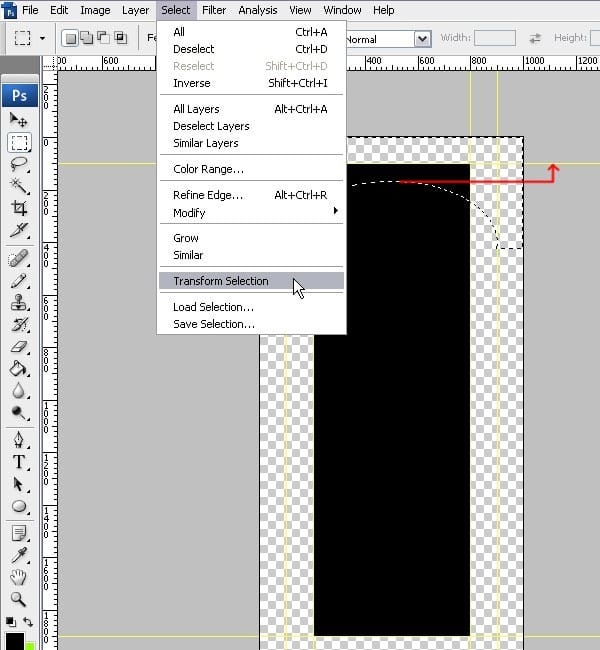600x650 pixels.
Task: Open the marquee tool preset icon
Action: pyautogui.click(x=22, y=38)
